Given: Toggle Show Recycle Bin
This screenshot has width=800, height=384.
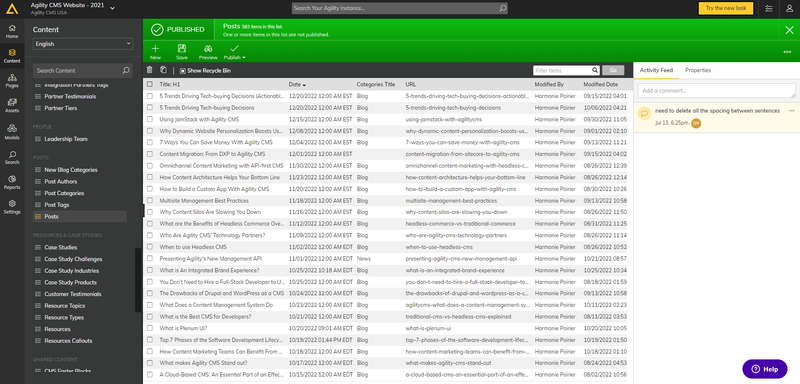Looking at the screenshot, I should point(206,70).
